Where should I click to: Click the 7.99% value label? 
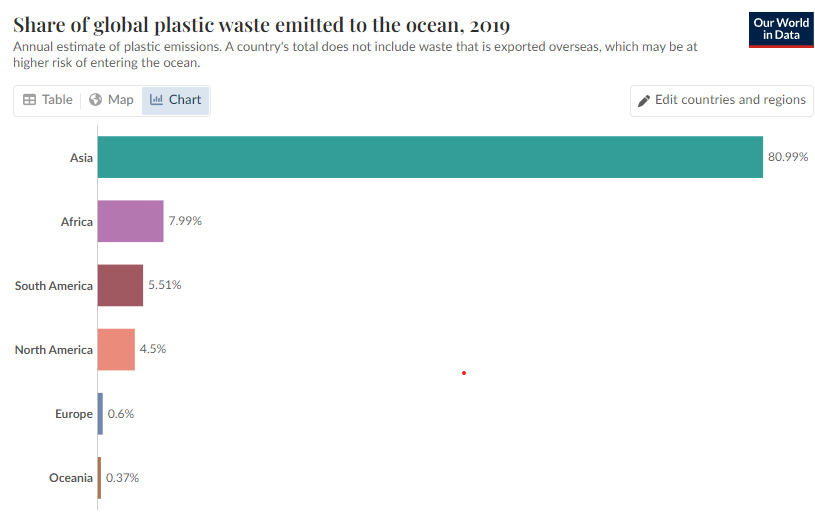185,221
